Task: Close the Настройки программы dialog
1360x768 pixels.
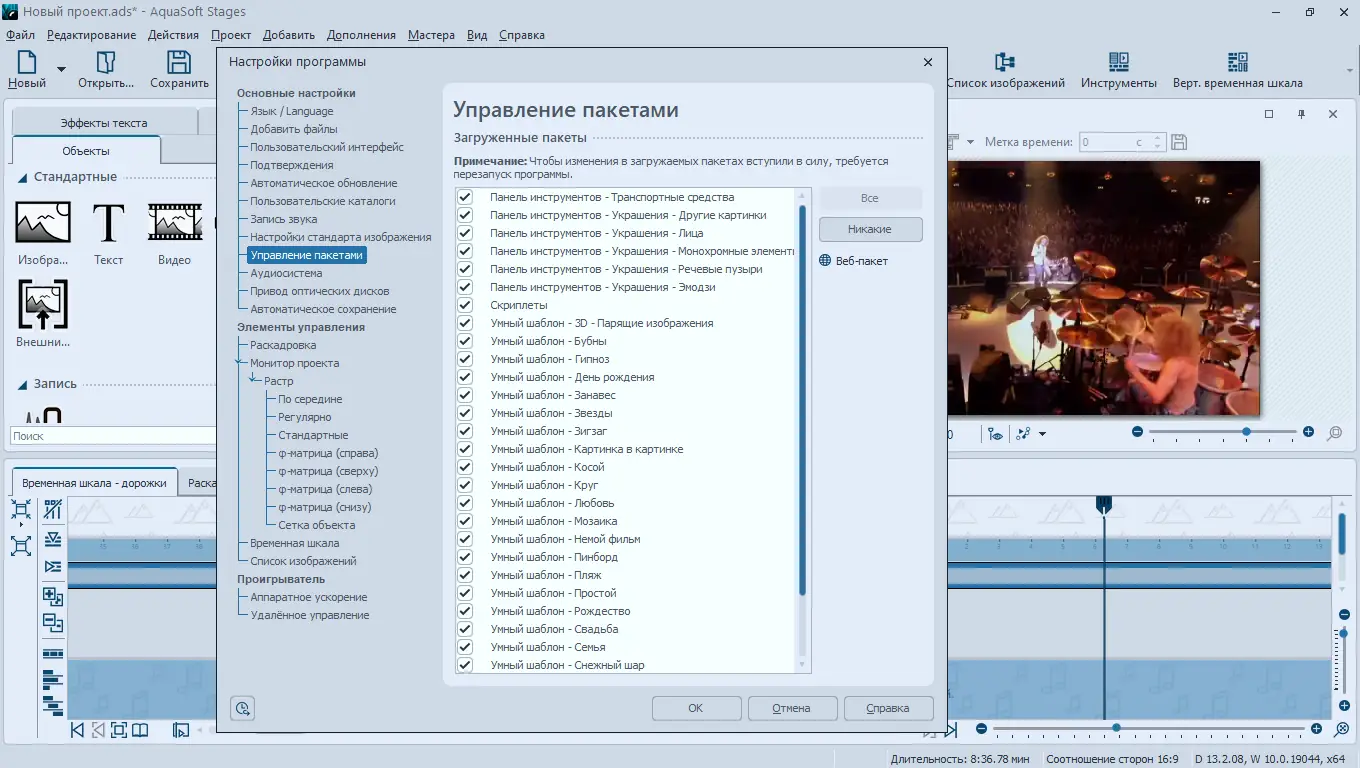Action: pos(928,62)
